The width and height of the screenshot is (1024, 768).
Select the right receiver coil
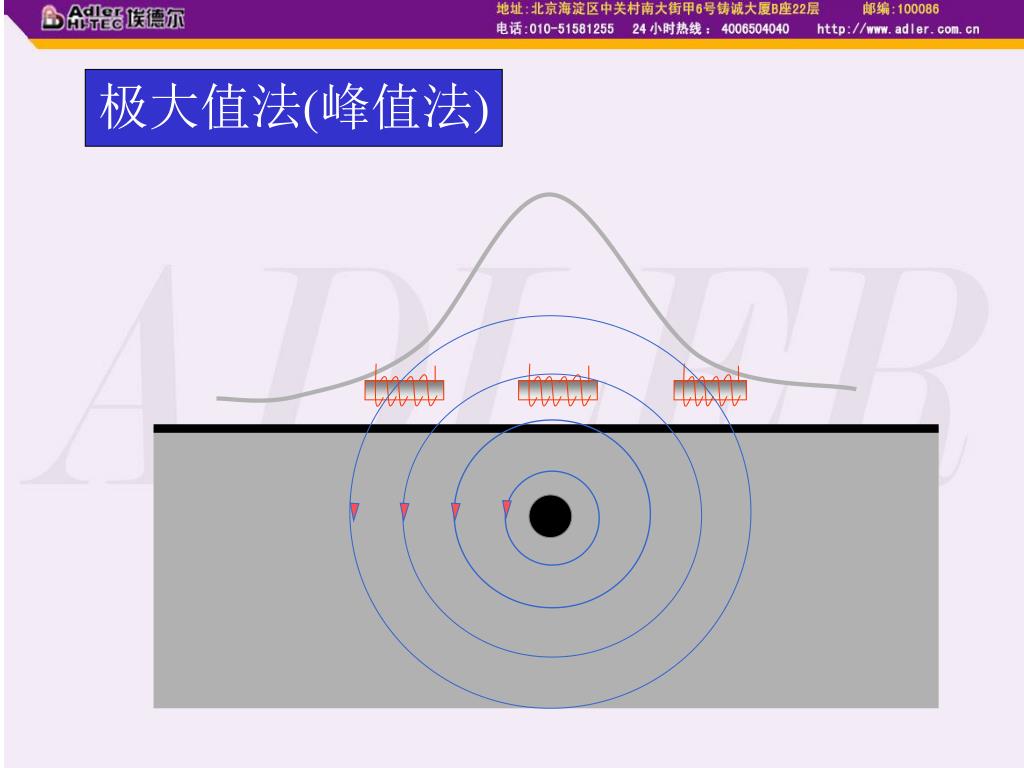[x=710, y=388]
